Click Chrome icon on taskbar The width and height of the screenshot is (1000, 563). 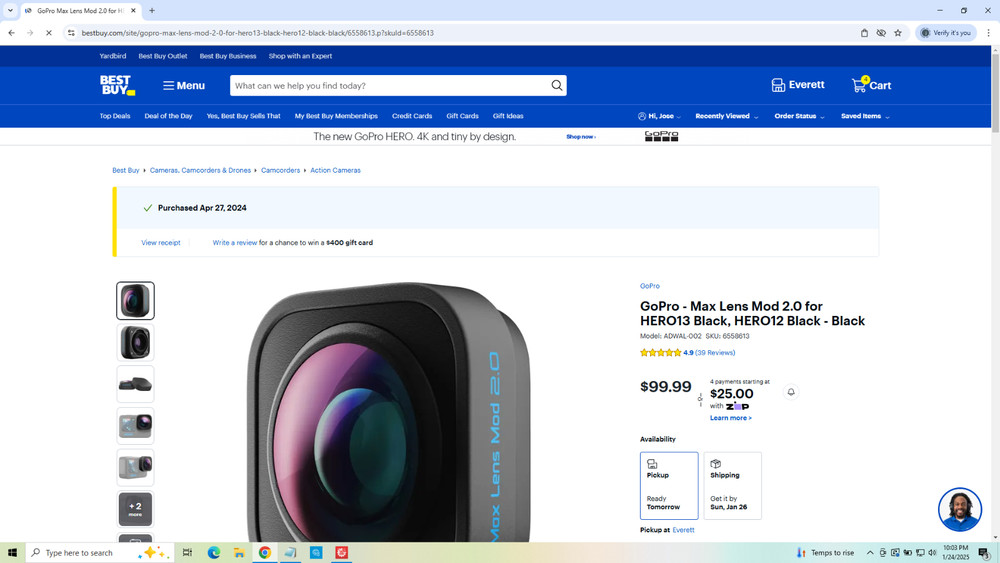[x=265, y=553]
